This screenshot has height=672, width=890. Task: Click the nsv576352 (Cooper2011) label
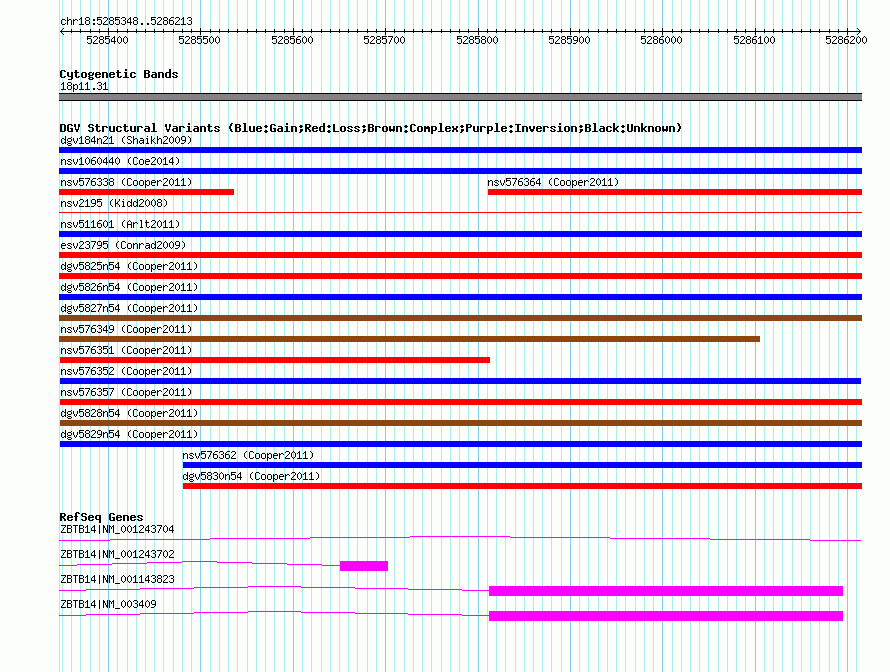tap(126, 371)
